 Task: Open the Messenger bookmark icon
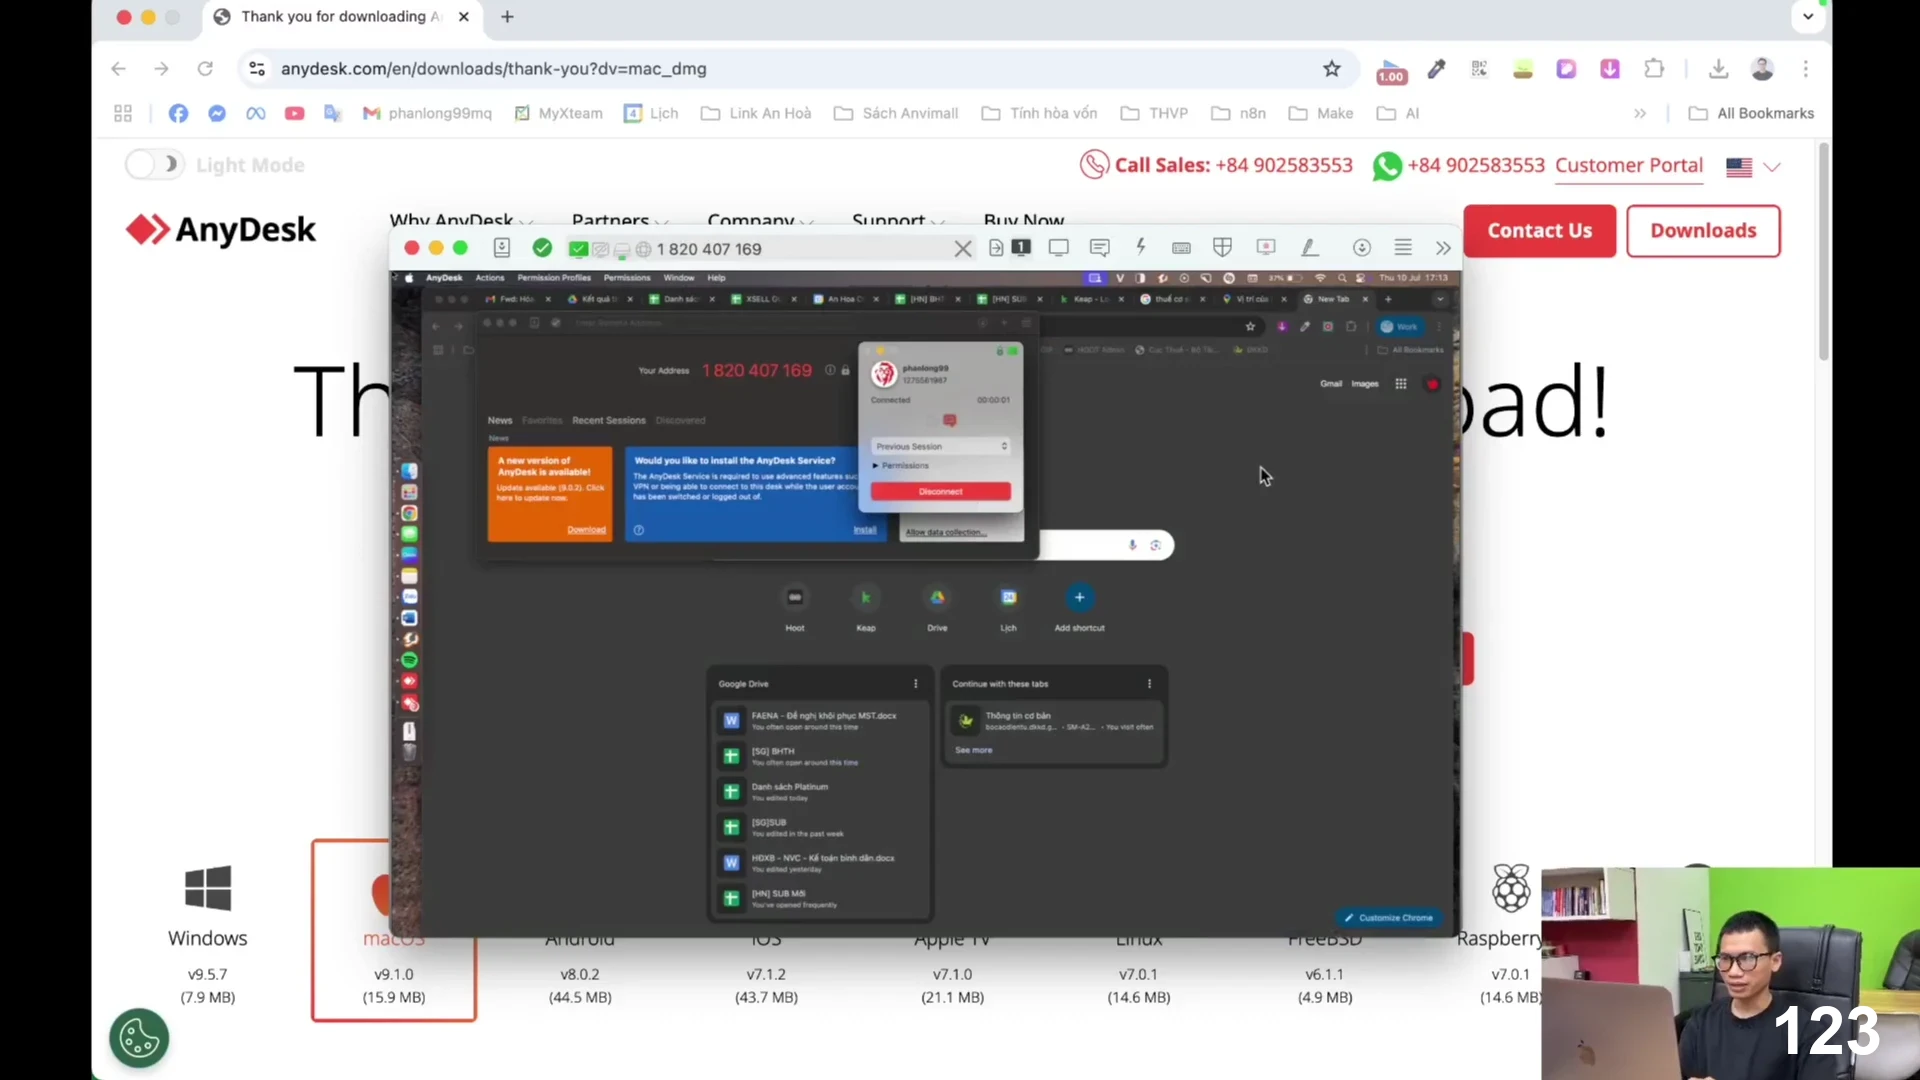click(x=217, y=113)
